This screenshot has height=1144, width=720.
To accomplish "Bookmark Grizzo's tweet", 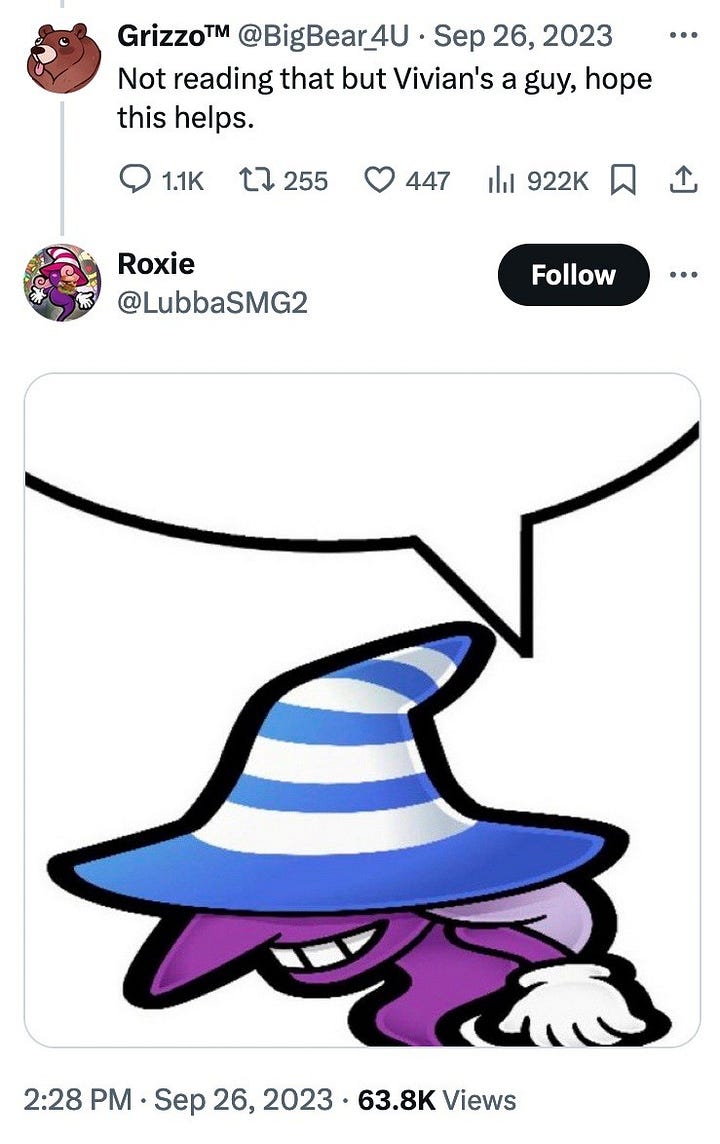I will (x=622, y=180).
